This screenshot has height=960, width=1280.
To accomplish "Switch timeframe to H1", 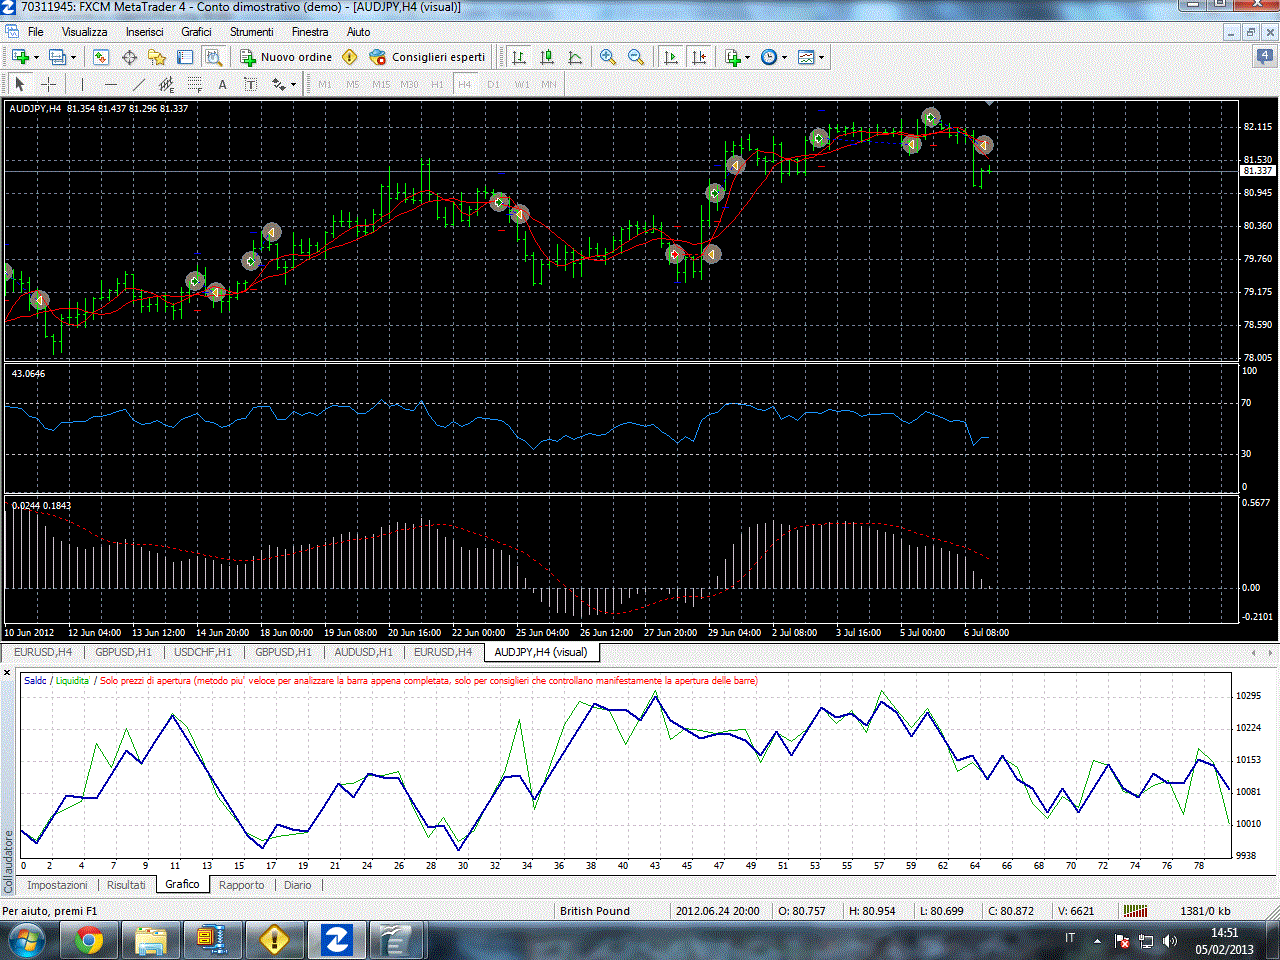I will click(x=437, y=85).
